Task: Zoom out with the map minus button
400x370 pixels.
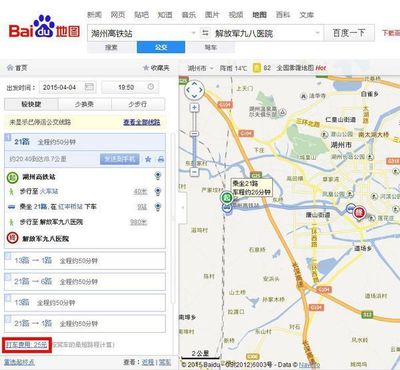Action: click(x=194, y=172)
